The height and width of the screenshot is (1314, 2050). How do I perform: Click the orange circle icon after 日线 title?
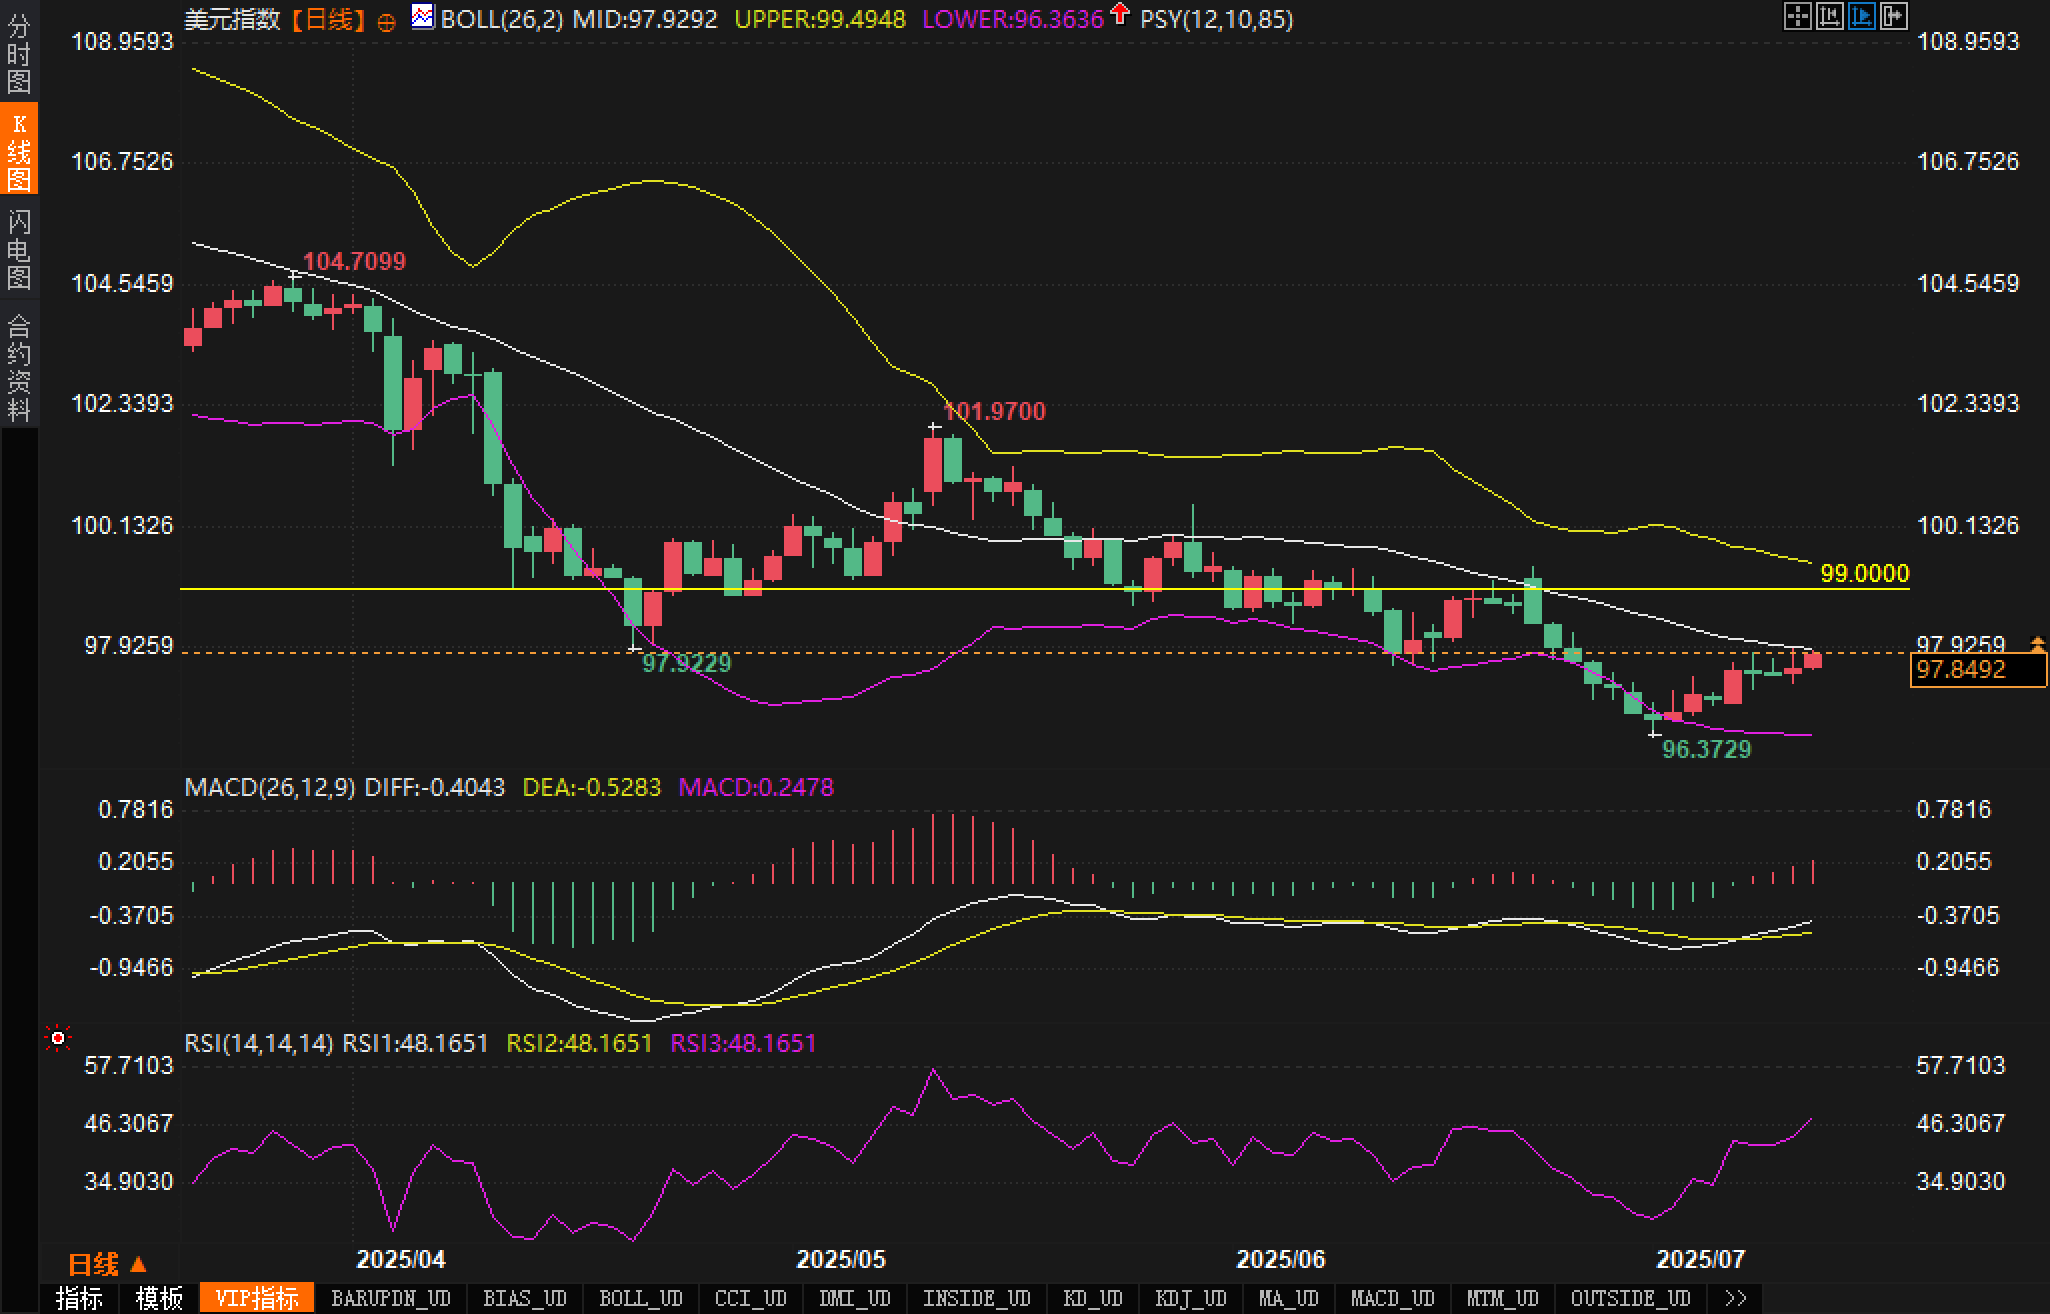[x=386, y=22]
